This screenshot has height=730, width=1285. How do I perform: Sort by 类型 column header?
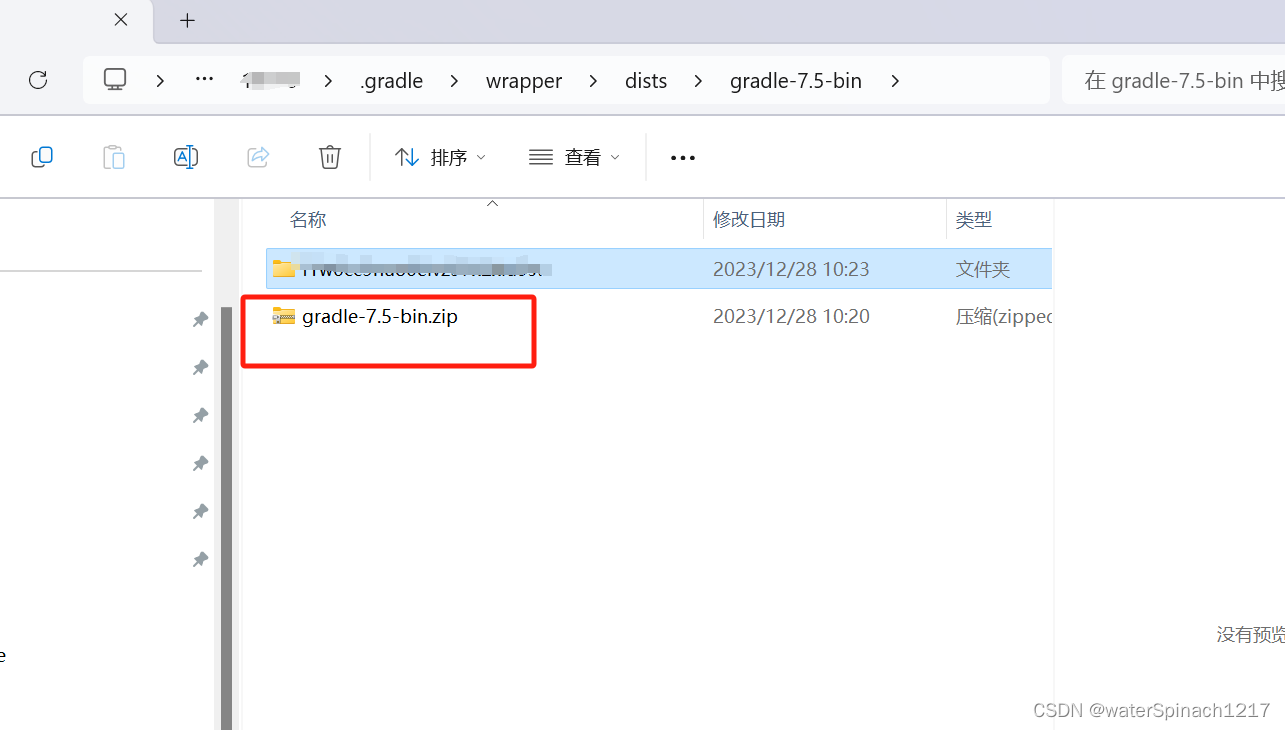coord(973,220)
